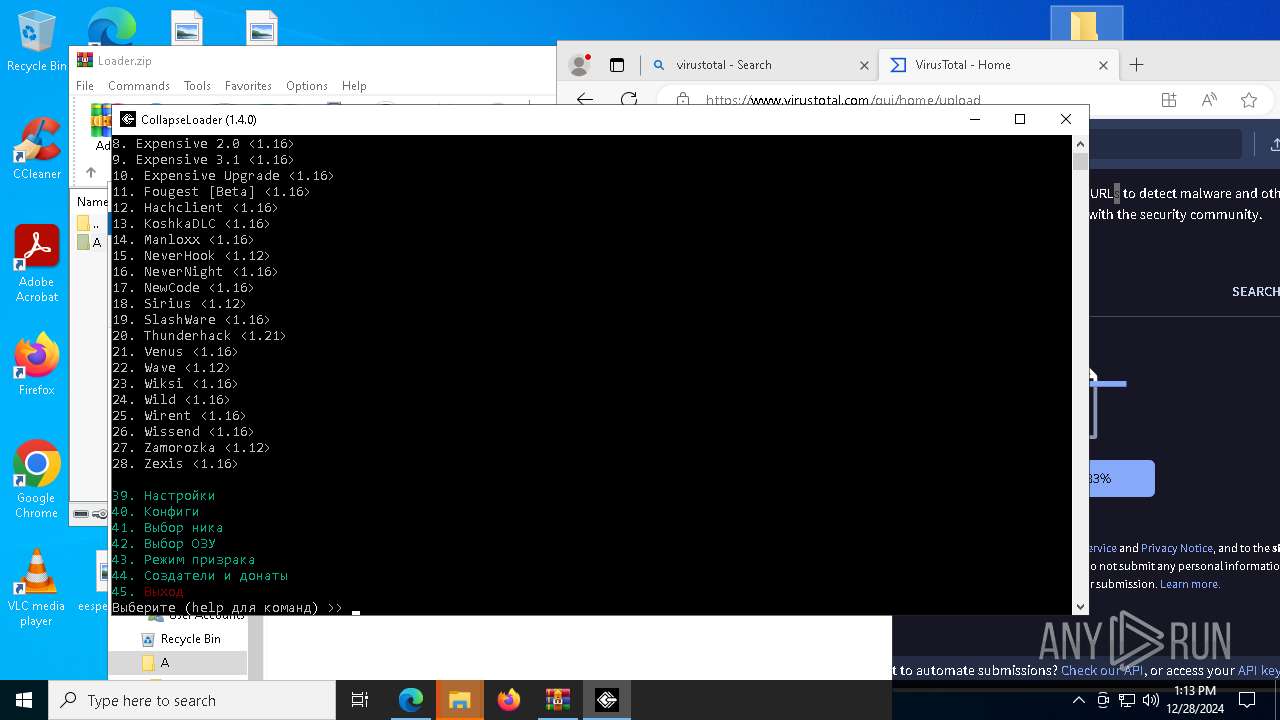This screenshot has height=720, width=1280.
Task: Switch to Edge from taskbar
Action: click(411, 700)
